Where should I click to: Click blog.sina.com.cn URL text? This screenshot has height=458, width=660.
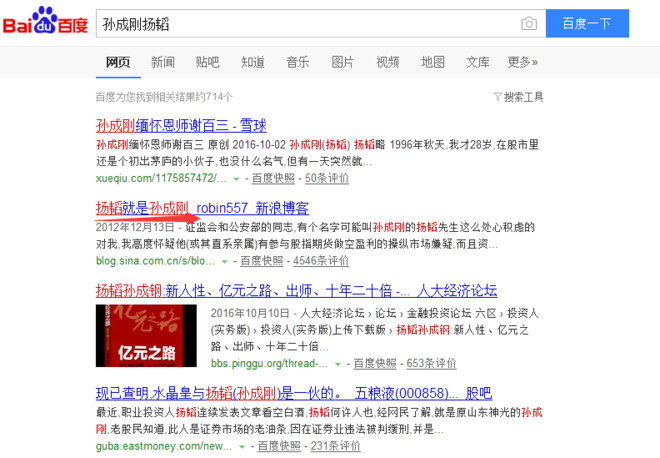pyautogui.click(x=155, y=261)
